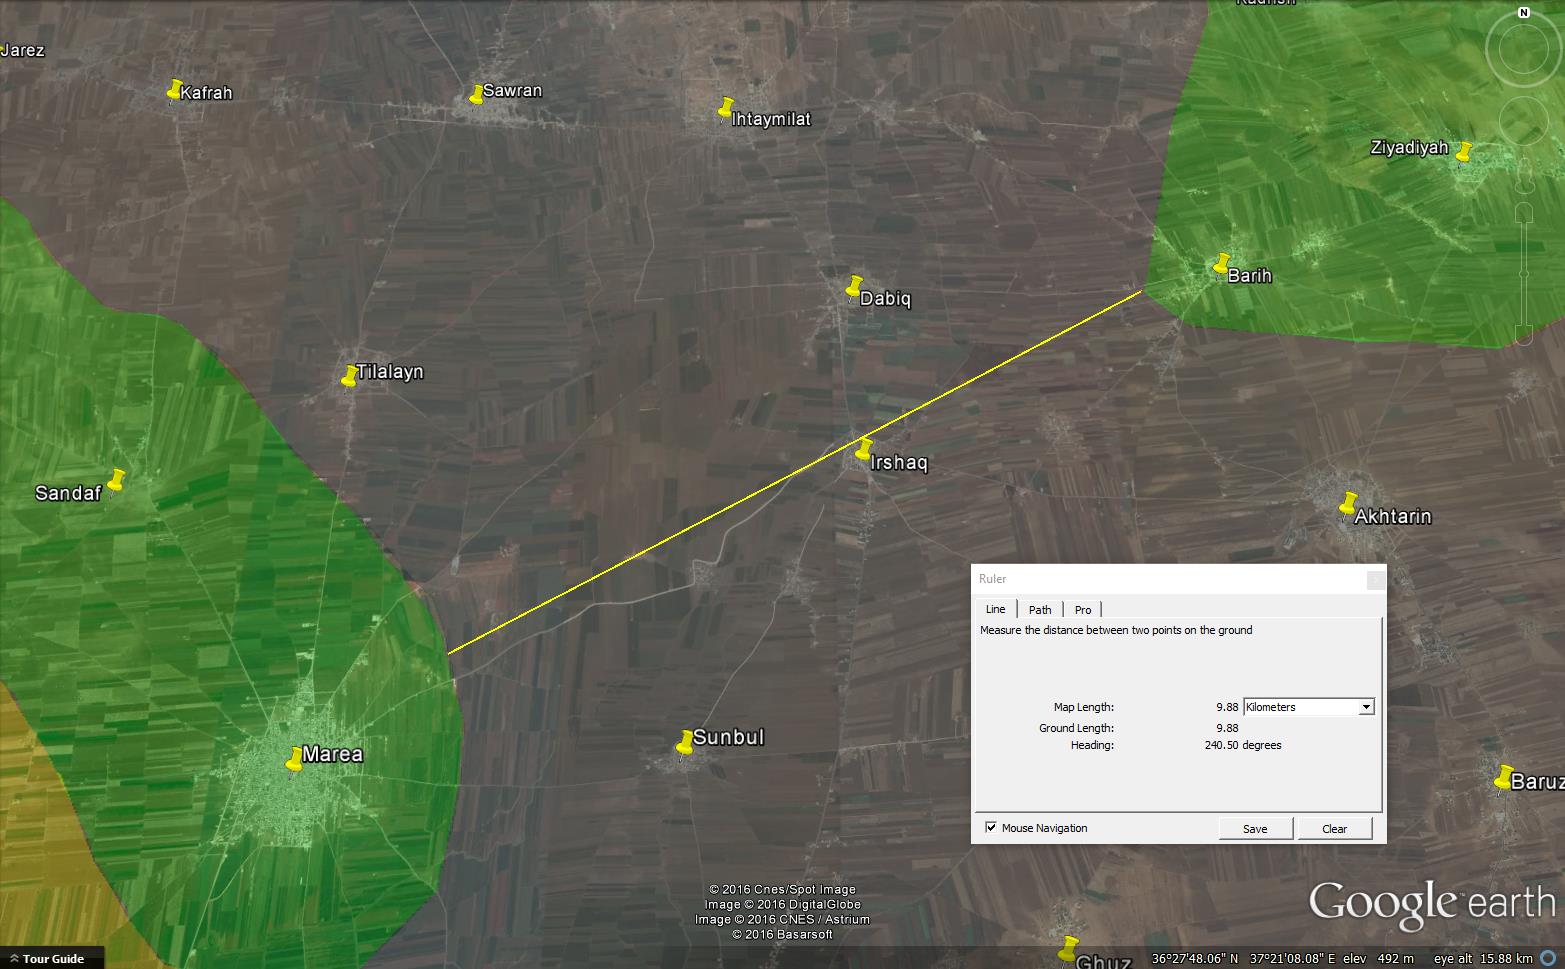Click the Tilalayn placemark pin

click(349, 377)
